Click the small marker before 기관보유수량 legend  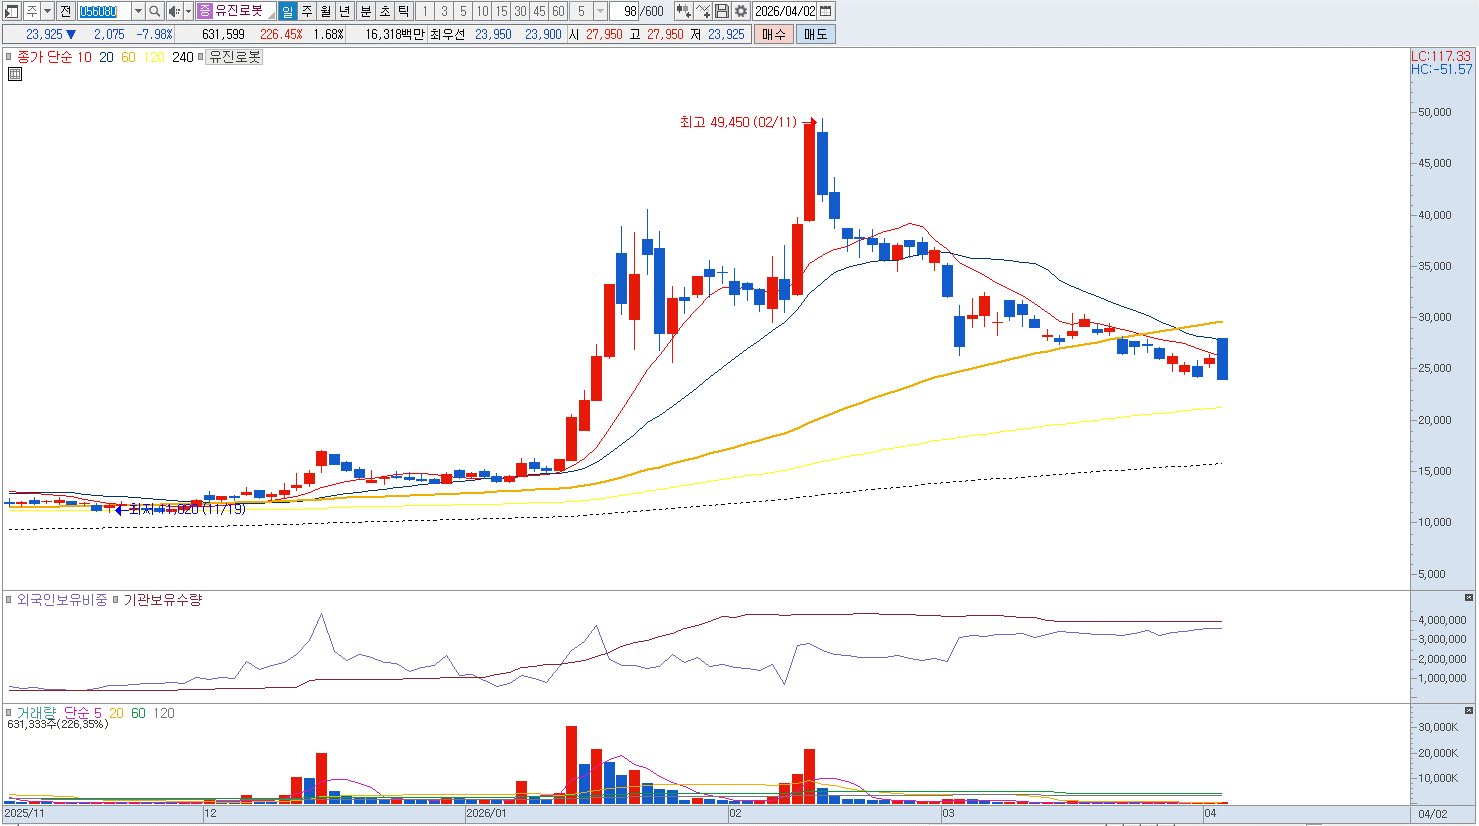(116, 600)
